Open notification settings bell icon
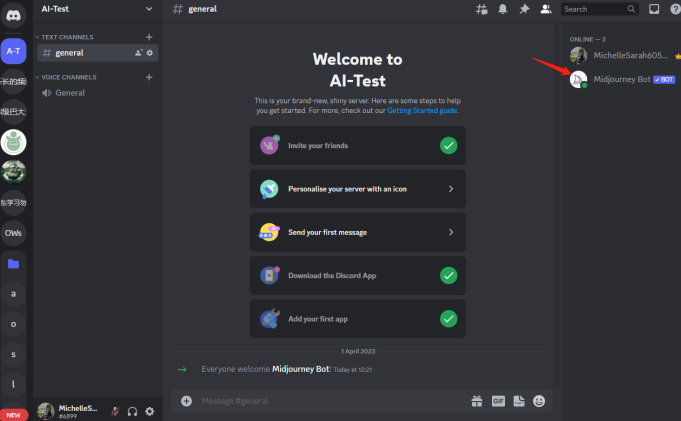Screen dimensions: 681x421 tap(502, 9)
